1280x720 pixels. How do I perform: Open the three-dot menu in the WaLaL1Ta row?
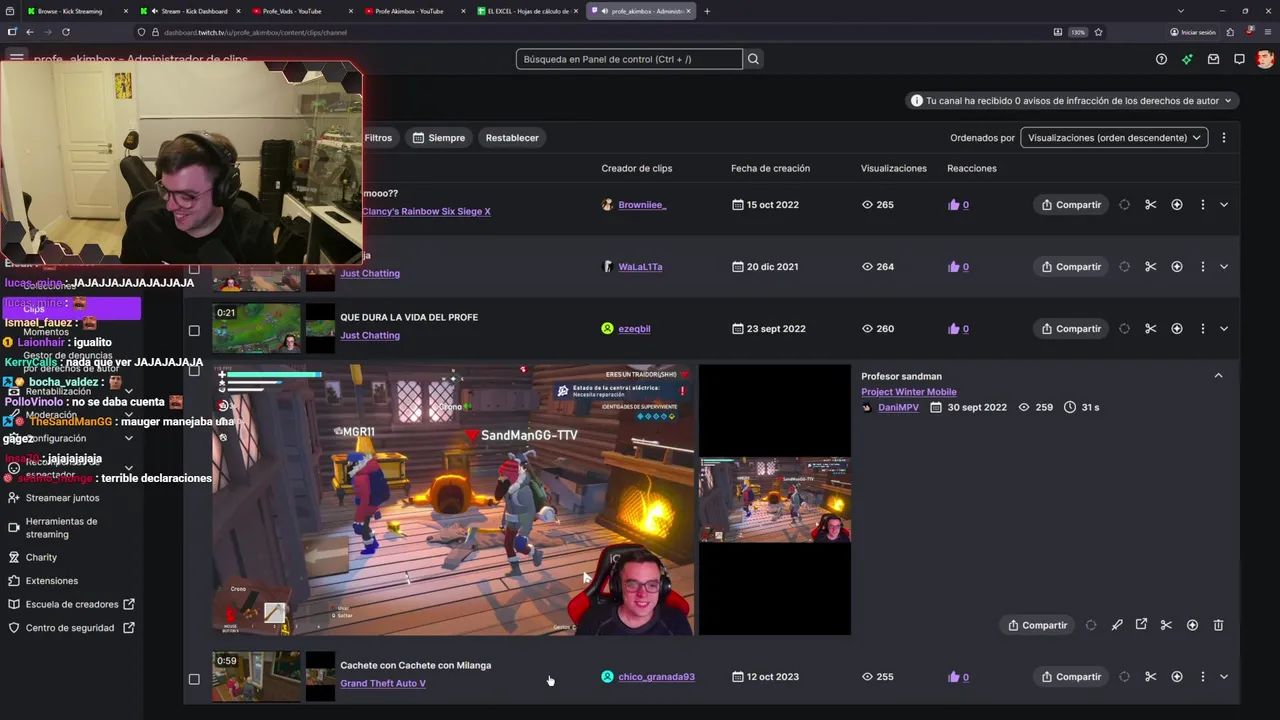click(1202, 267)
